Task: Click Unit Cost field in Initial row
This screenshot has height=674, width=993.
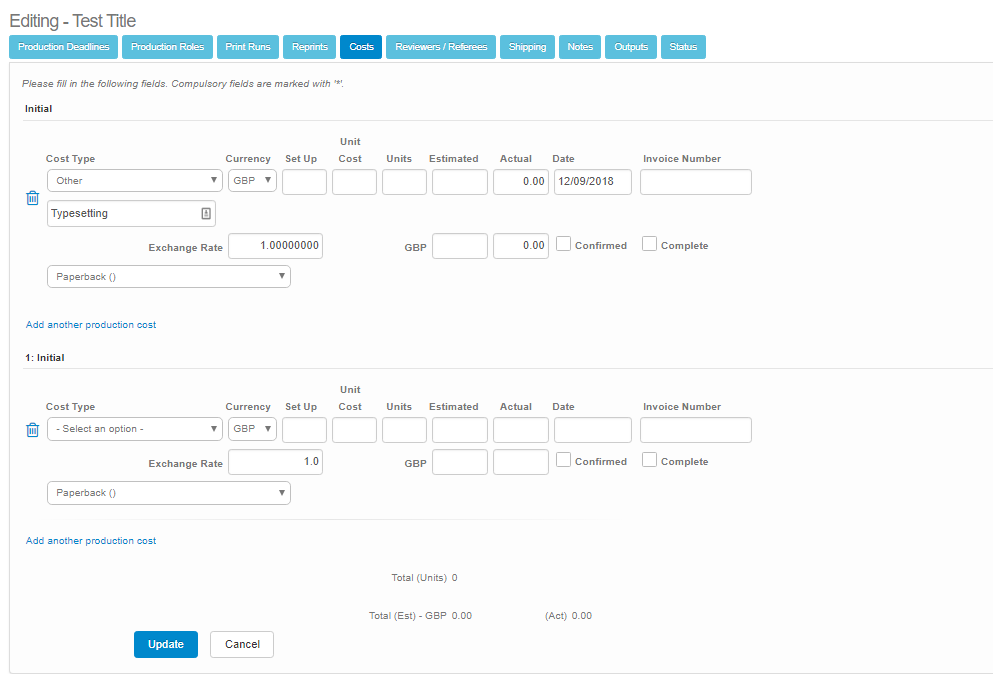Action: 355,182
